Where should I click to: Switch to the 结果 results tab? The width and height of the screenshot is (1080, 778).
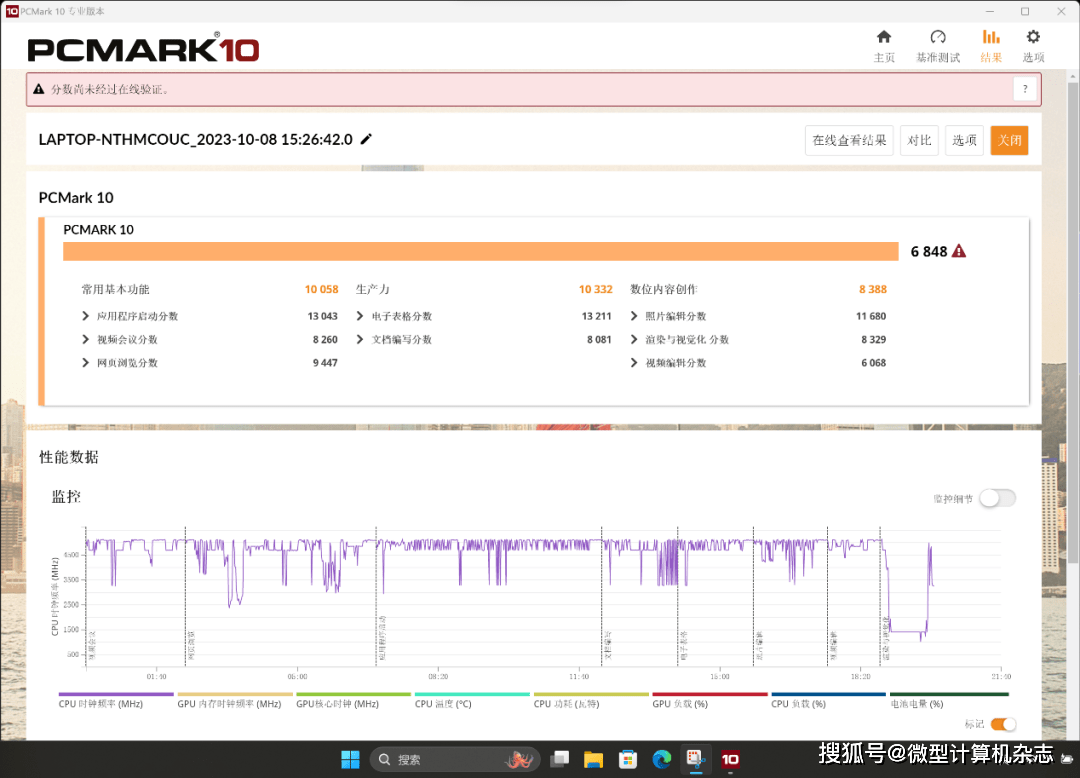991,46
